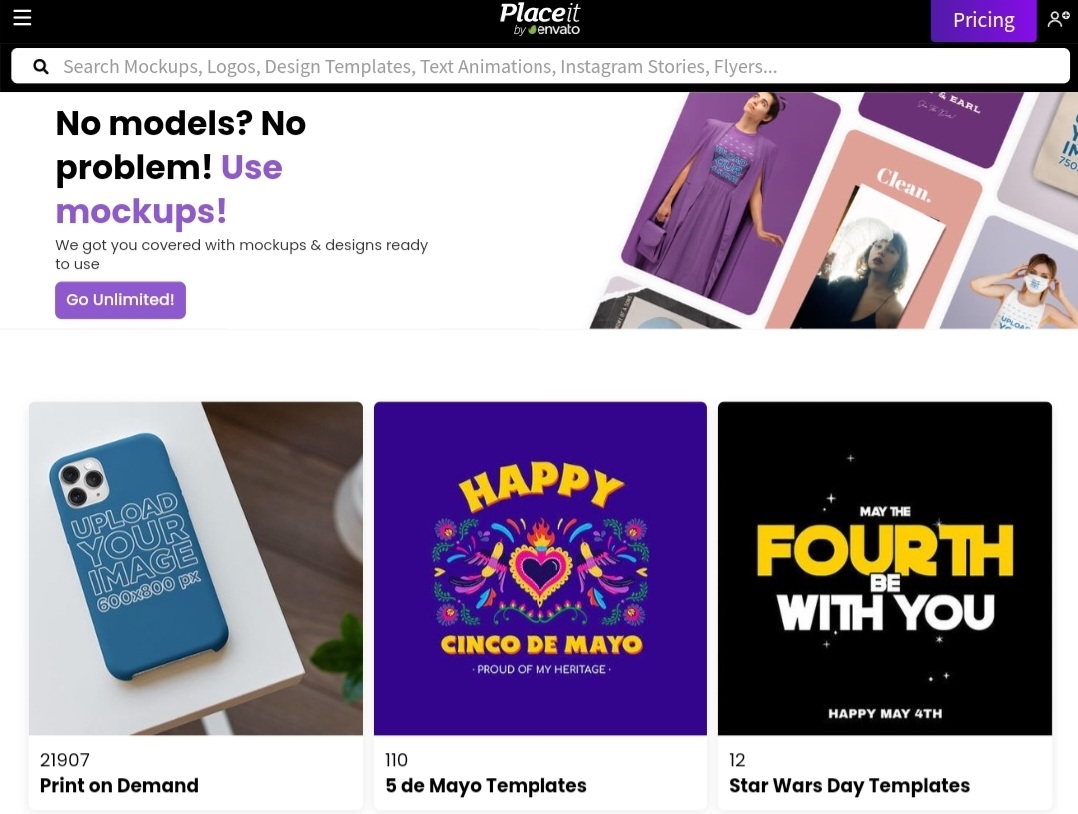Select the Print on Demand category link

[119, 785]
